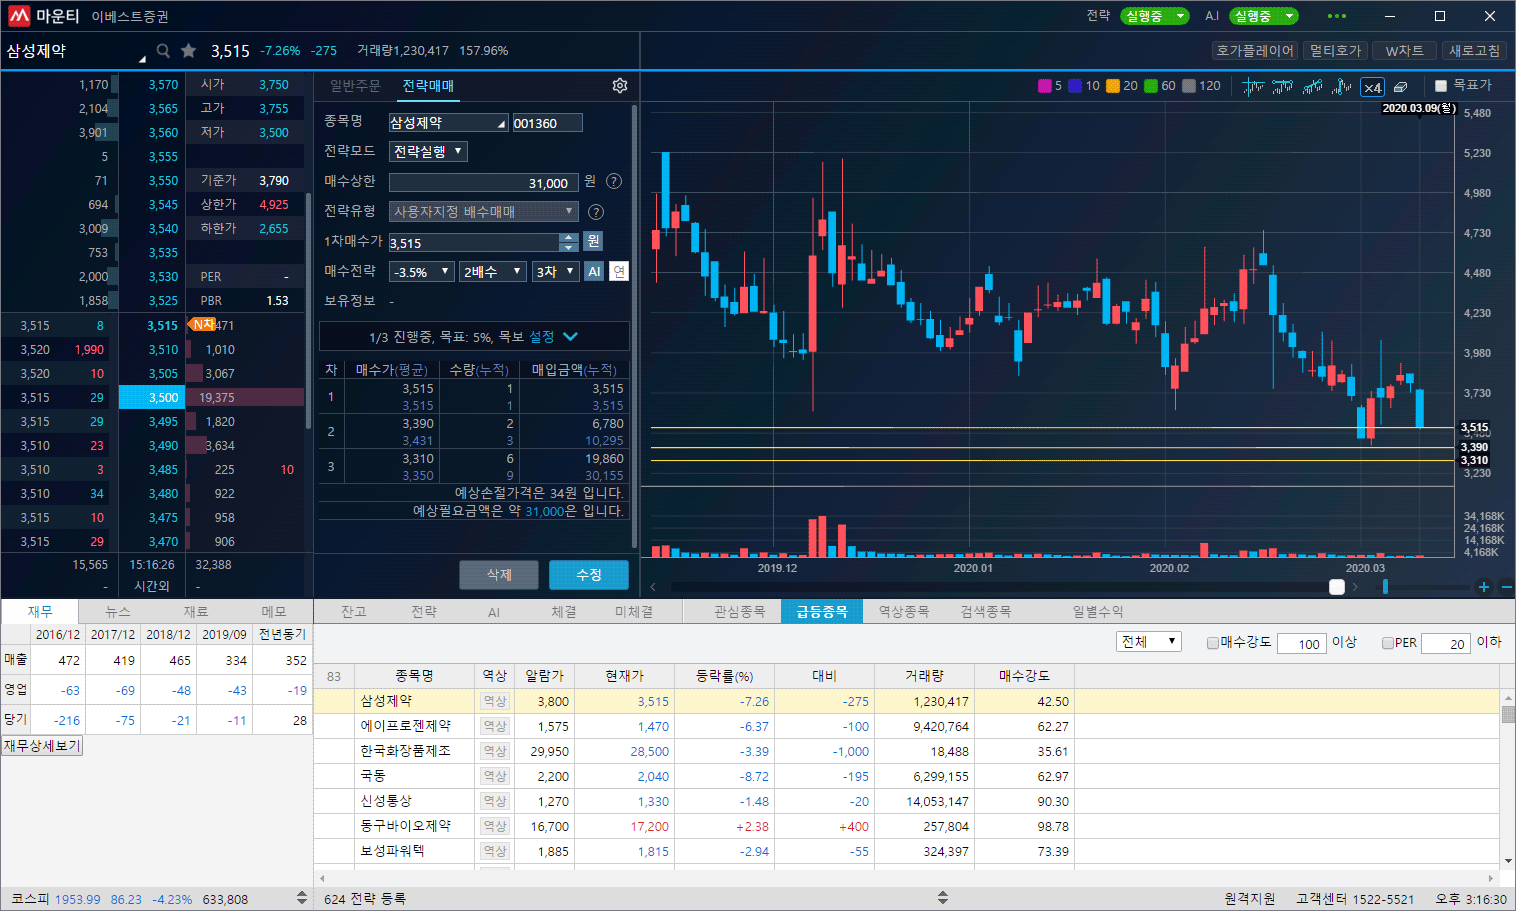Click the magenta 5-day moving average swatch
This screenshot has width=1516, height=911.
pyautogui.click(x=1044, y=86)
